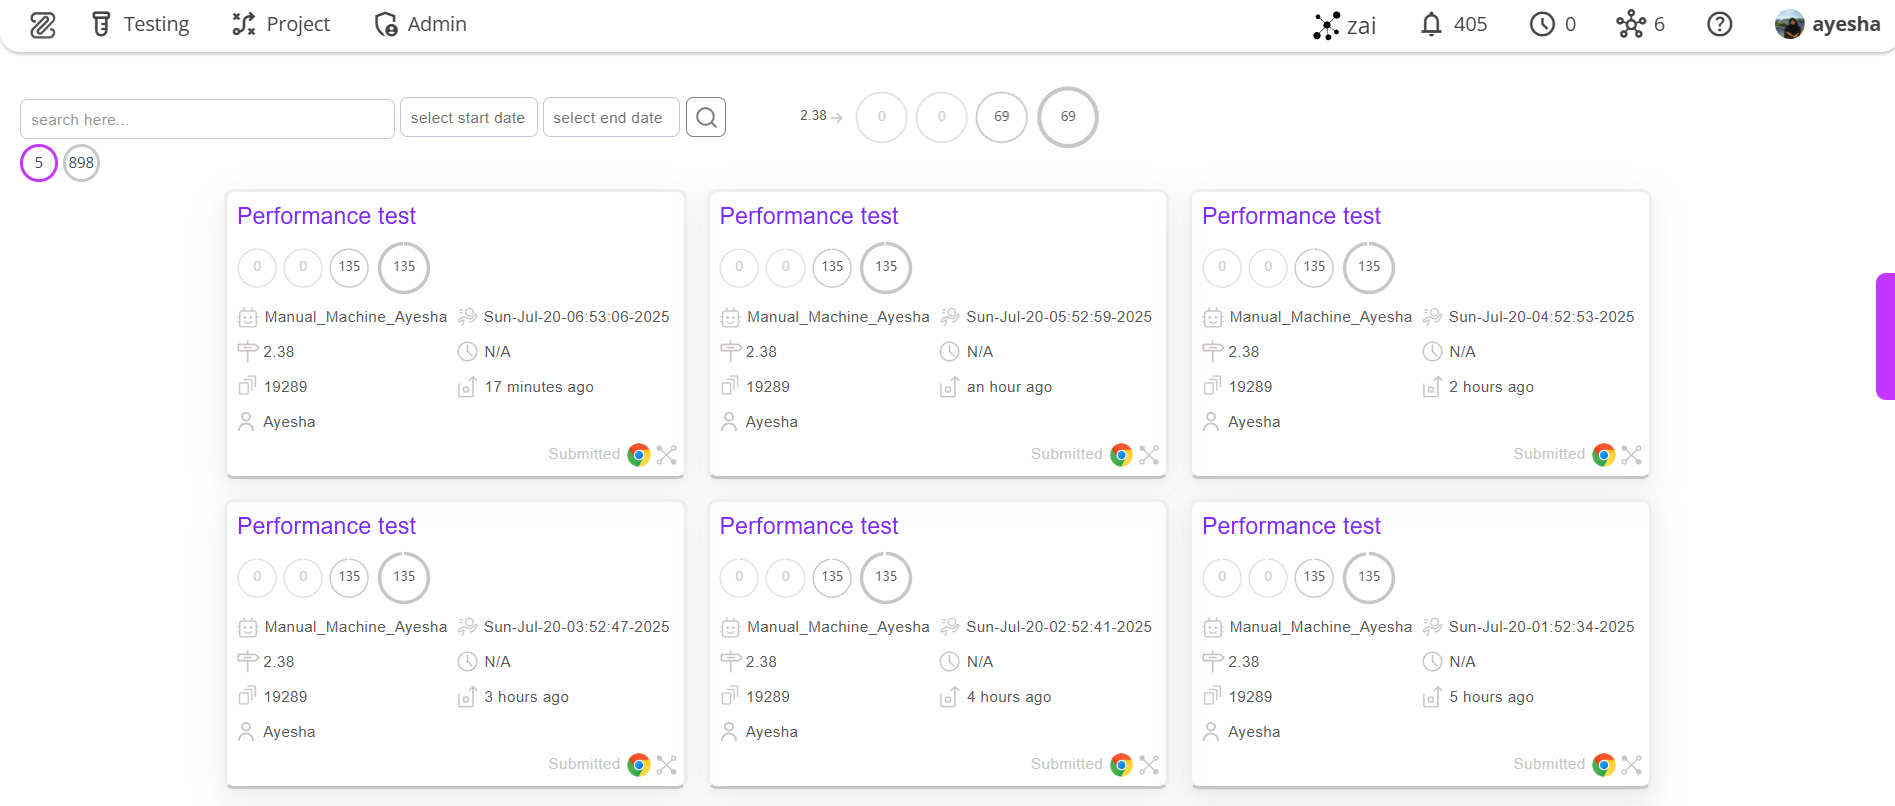Click the Chrome icon on 17 minutes ago card
Image resolution: width=1895 pixels, height=806 pixels.
(x=639, y=455)
